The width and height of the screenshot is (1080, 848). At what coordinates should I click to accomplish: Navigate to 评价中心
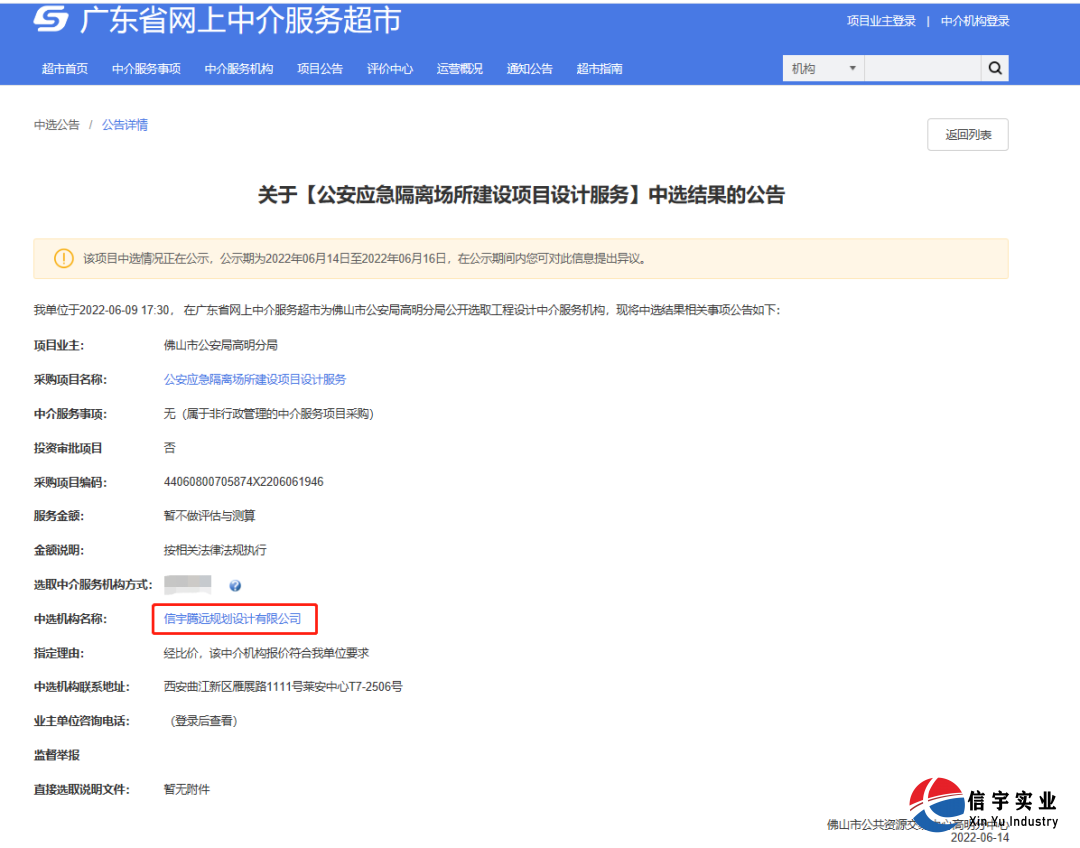(390, 68)
